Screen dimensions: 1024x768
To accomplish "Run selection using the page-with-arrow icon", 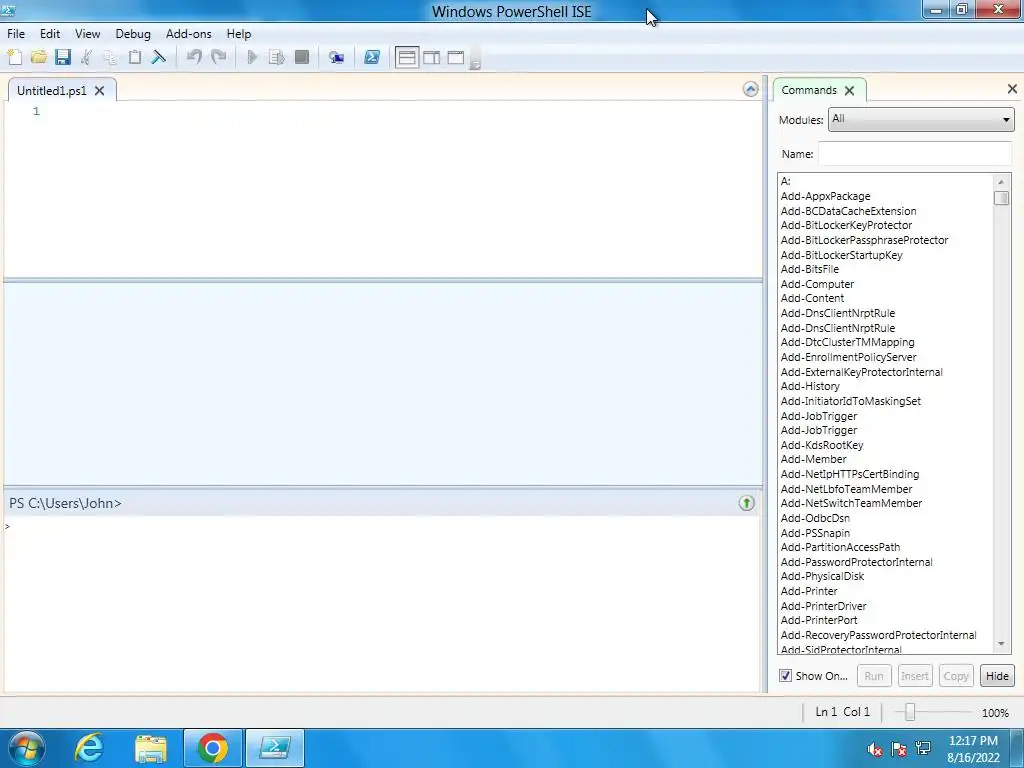I will (277, 57).
